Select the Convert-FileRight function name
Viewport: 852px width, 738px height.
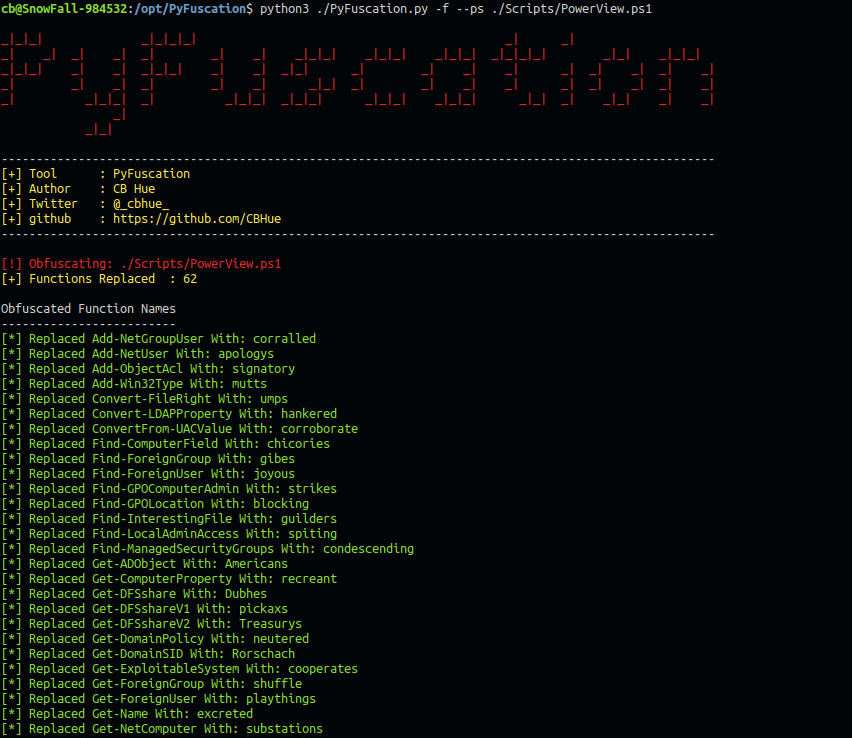click(152, 399)
